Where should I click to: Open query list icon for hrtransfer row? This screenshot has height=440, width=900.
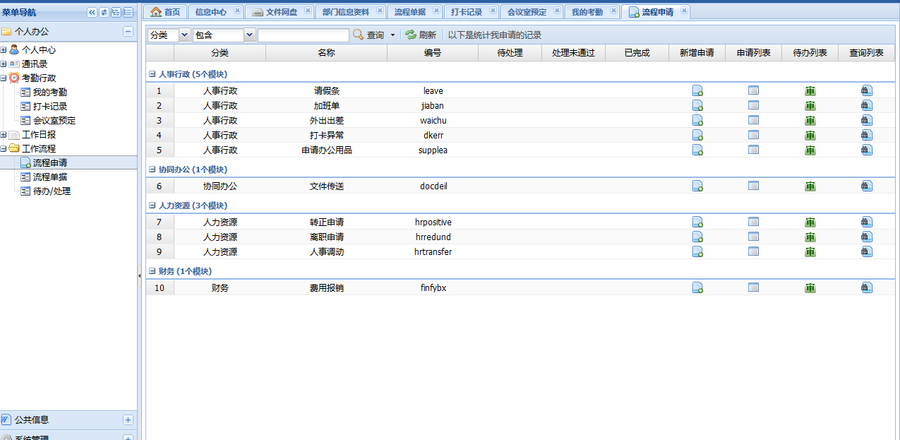[867, 251]
